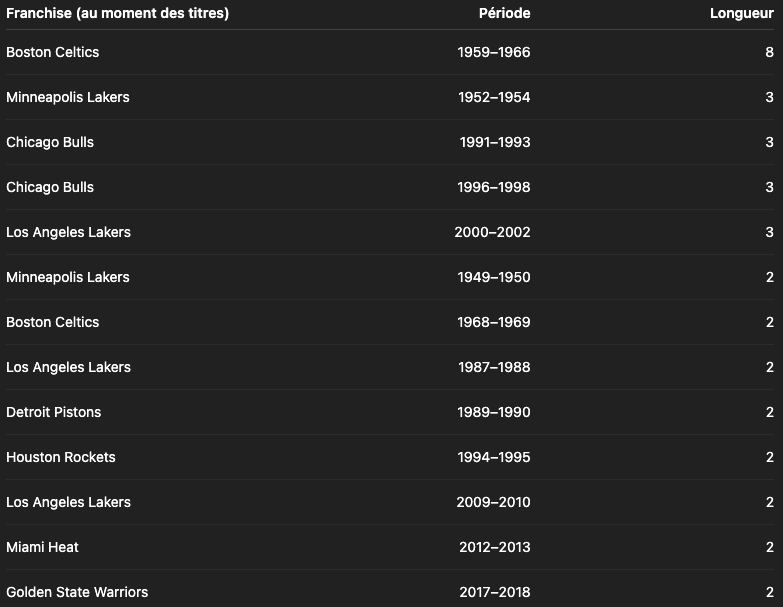Select the 1949–1950 period cell
This screenshot has height=607, width=783.
point(493,277)
